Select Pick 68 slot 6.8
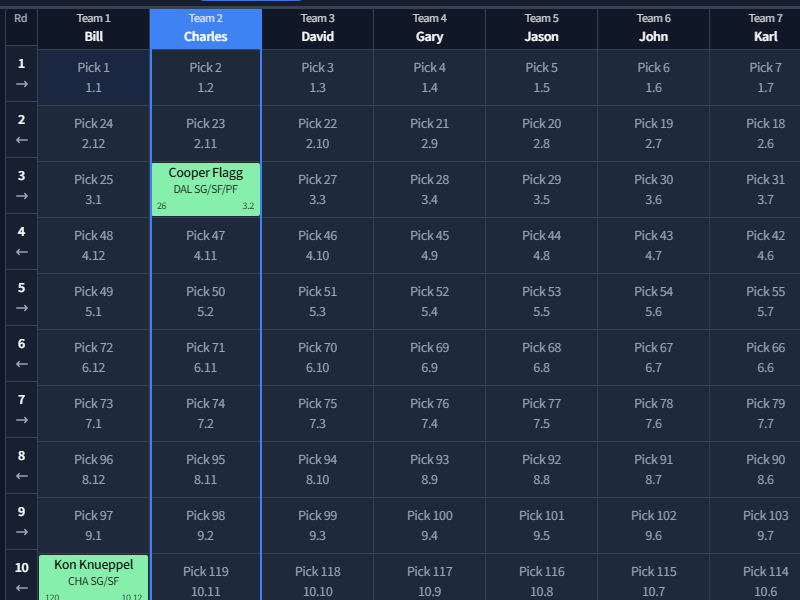This screenshot has width=800, height=600. (541, 358)
